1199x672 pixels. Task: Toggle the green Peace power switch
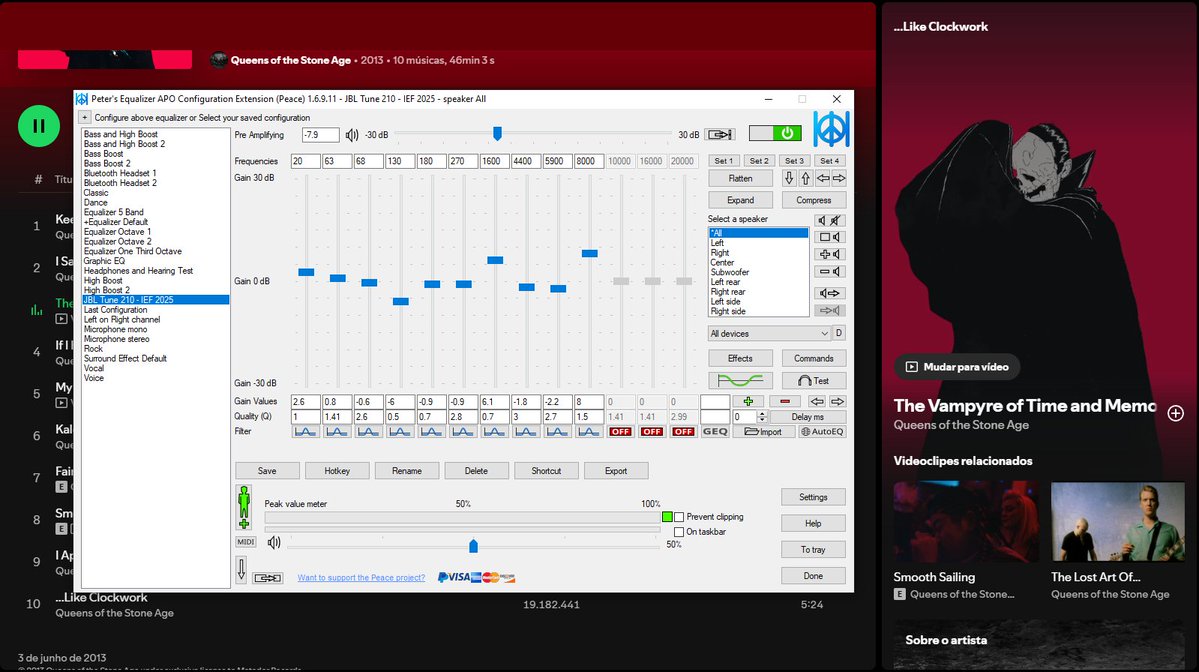[x=775, y=133]
